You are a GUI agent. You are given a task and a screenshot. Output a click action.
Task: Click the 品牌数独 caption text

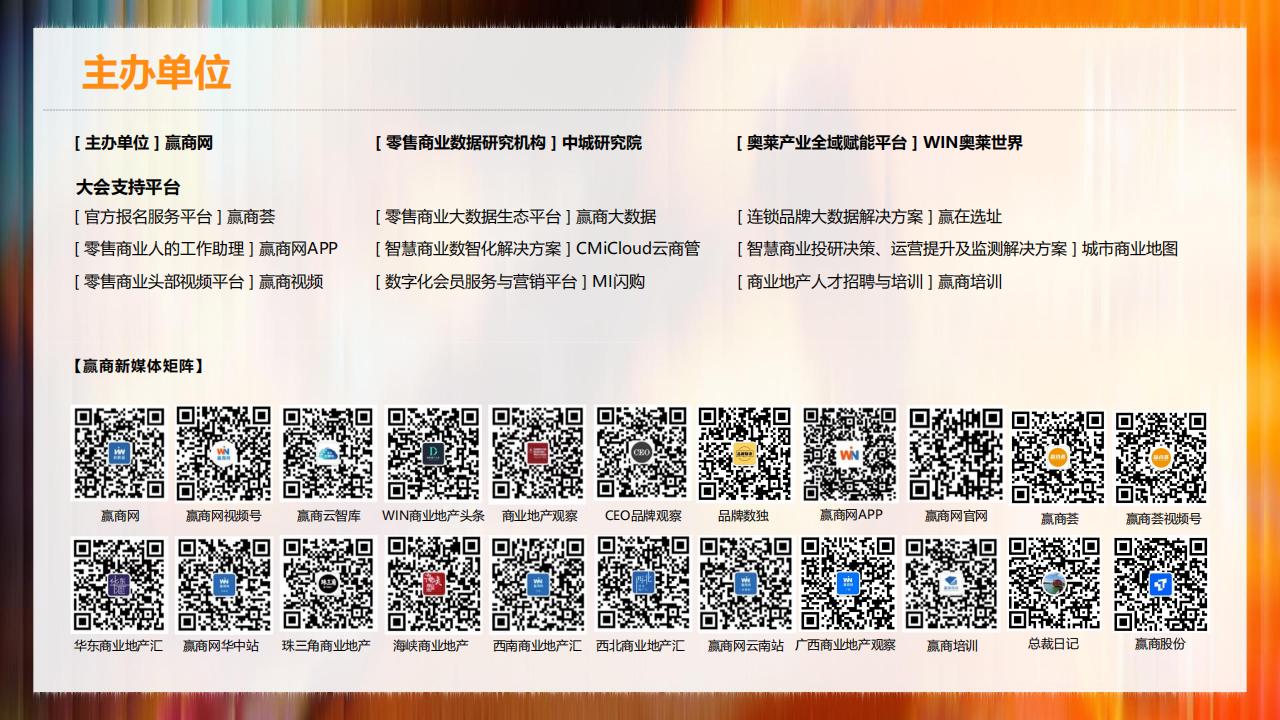point(743,516)
